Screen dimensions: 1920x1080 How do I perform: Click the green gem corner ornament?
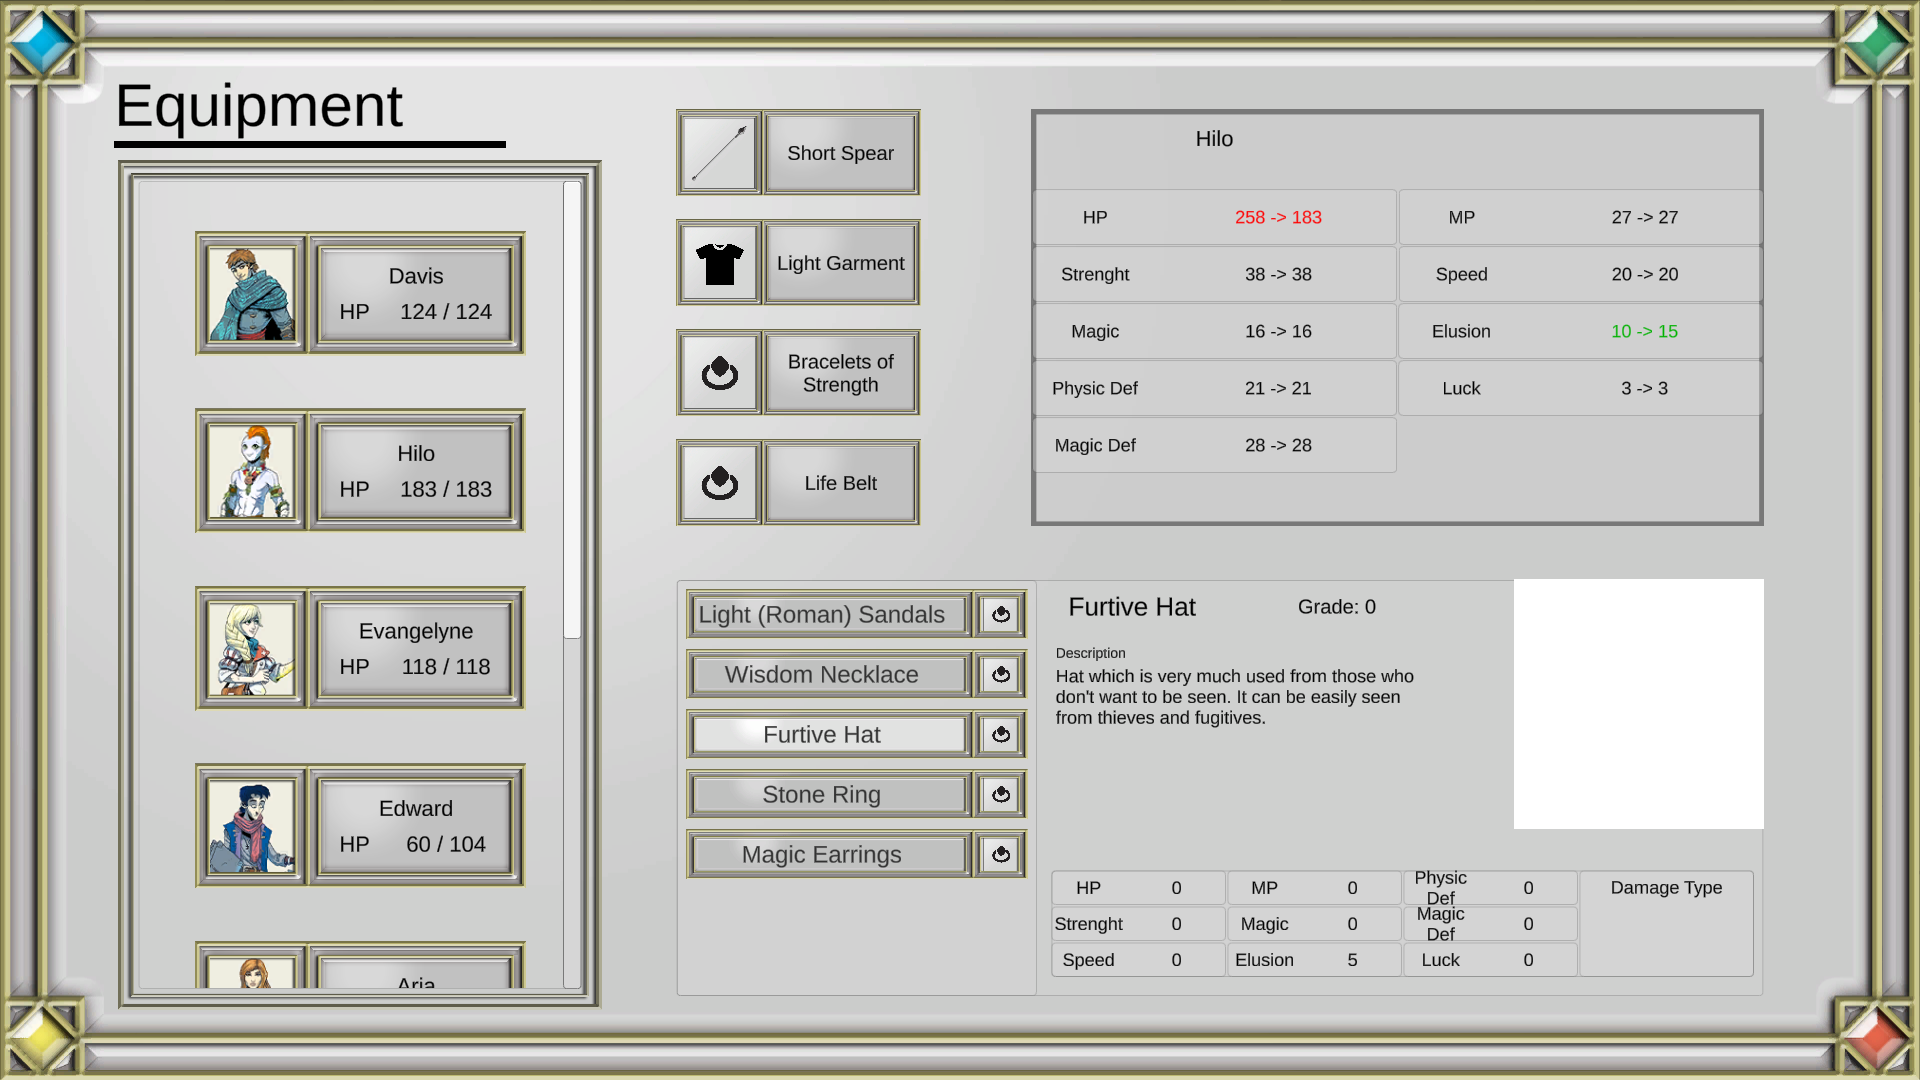coord(1877,43)
